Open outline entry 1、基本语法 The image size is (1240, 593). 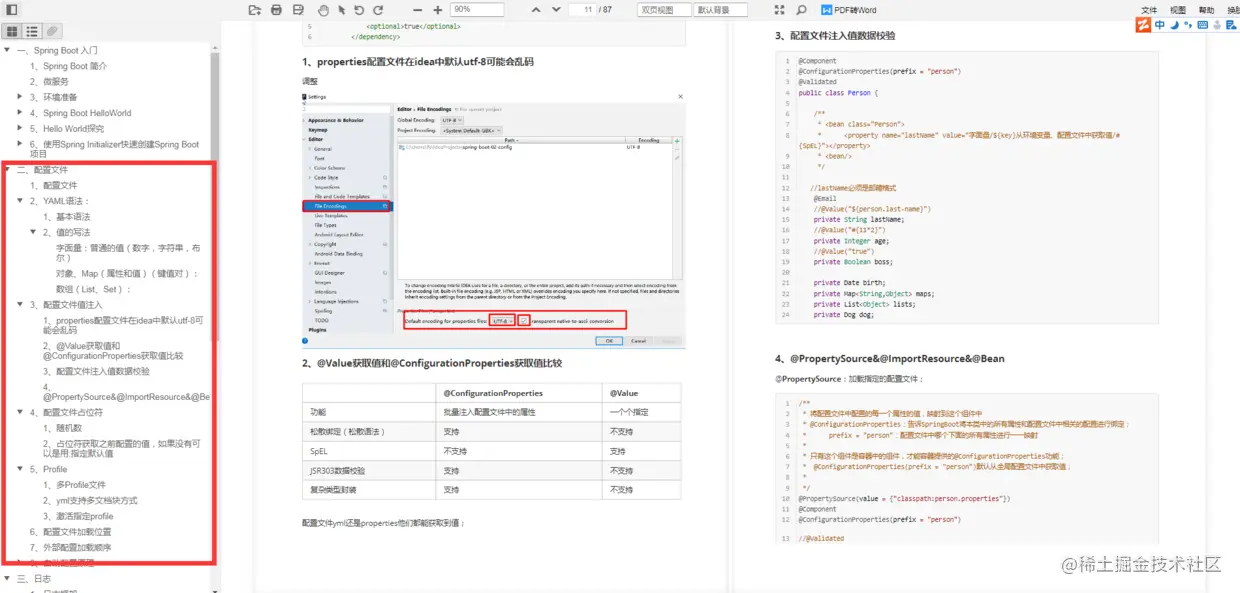point(66,217)
